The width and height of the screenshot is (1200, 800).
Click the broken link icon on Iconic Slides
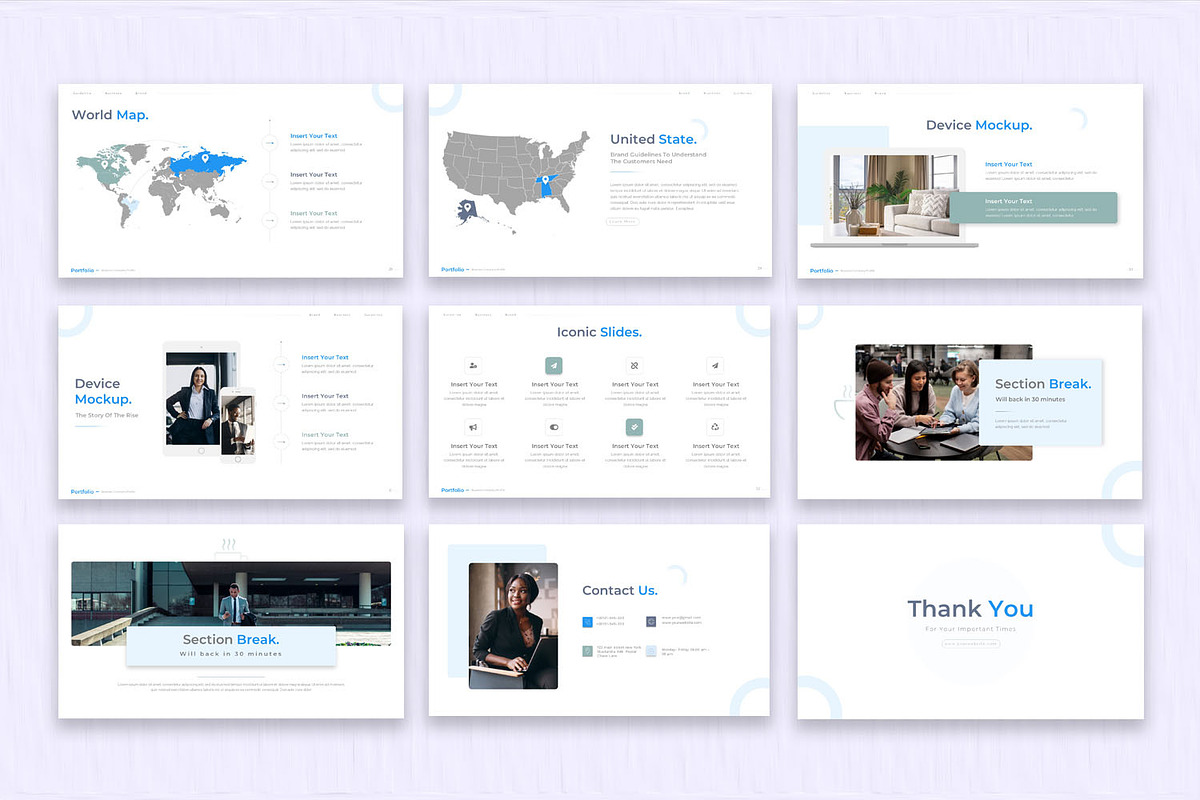[634, 365]
